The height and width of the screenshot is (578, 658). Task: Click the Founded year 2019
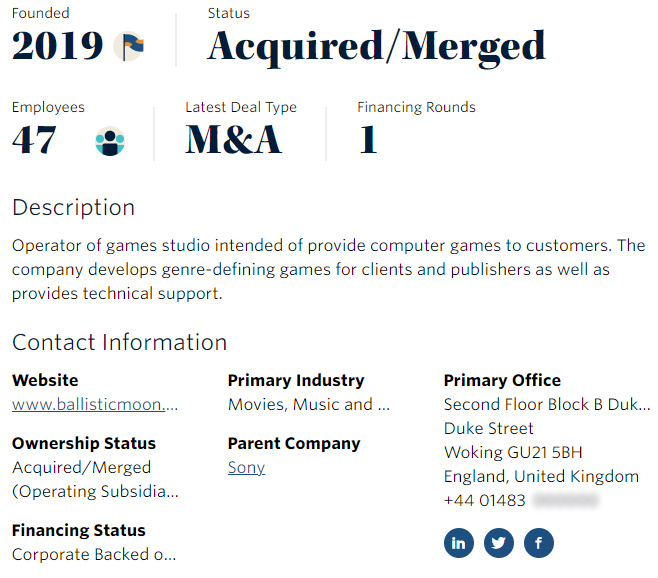pyautogui.click(x=57, y=46)
